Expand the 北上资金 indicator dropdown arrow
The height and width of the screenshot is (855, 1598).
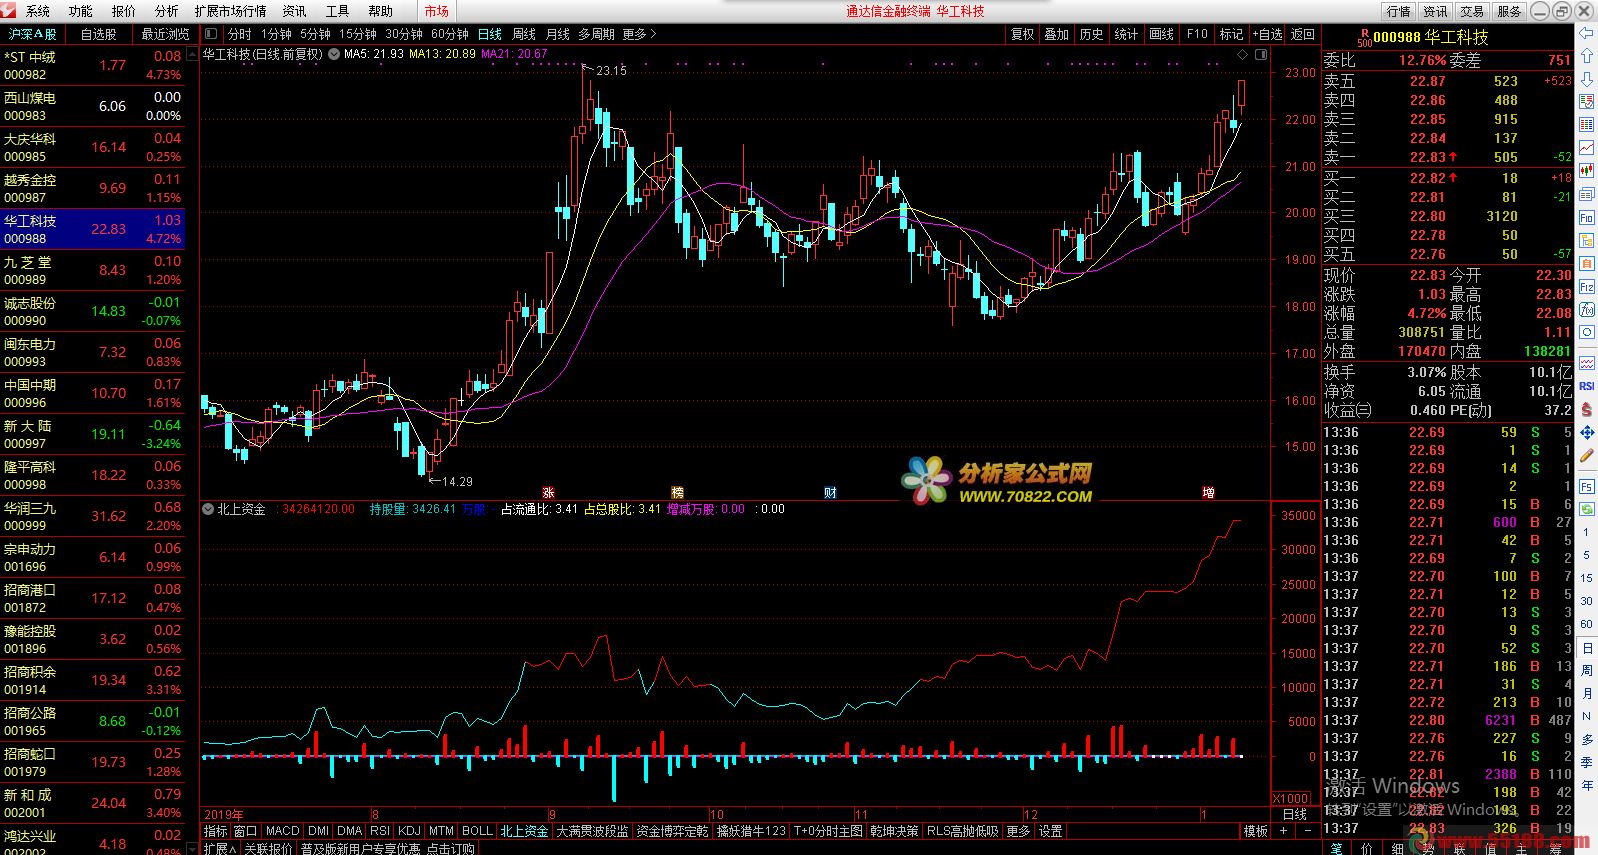coord(208,509)
